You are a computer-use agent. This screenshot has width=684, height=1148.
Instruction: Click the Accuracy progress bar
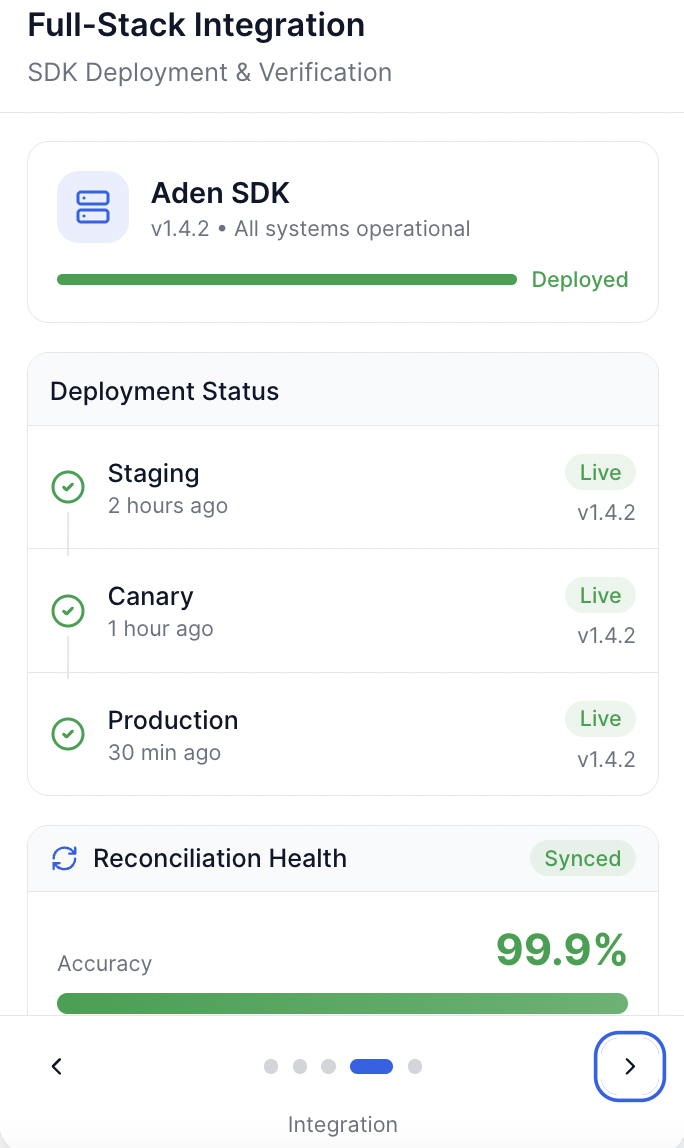click(342, 1003)
